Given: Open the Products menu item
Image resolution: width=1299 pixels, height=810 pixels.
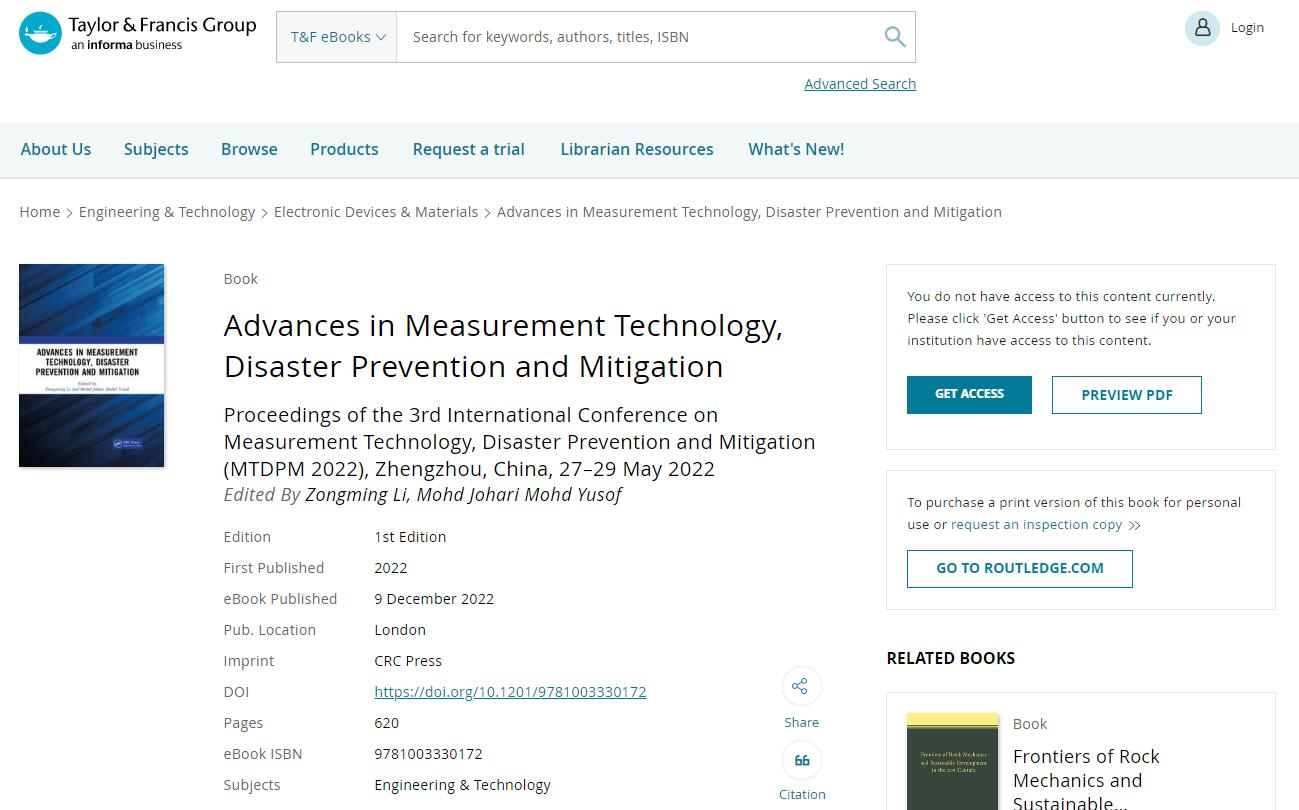Looking at the screenshot, I should click(x=344, y=149).
